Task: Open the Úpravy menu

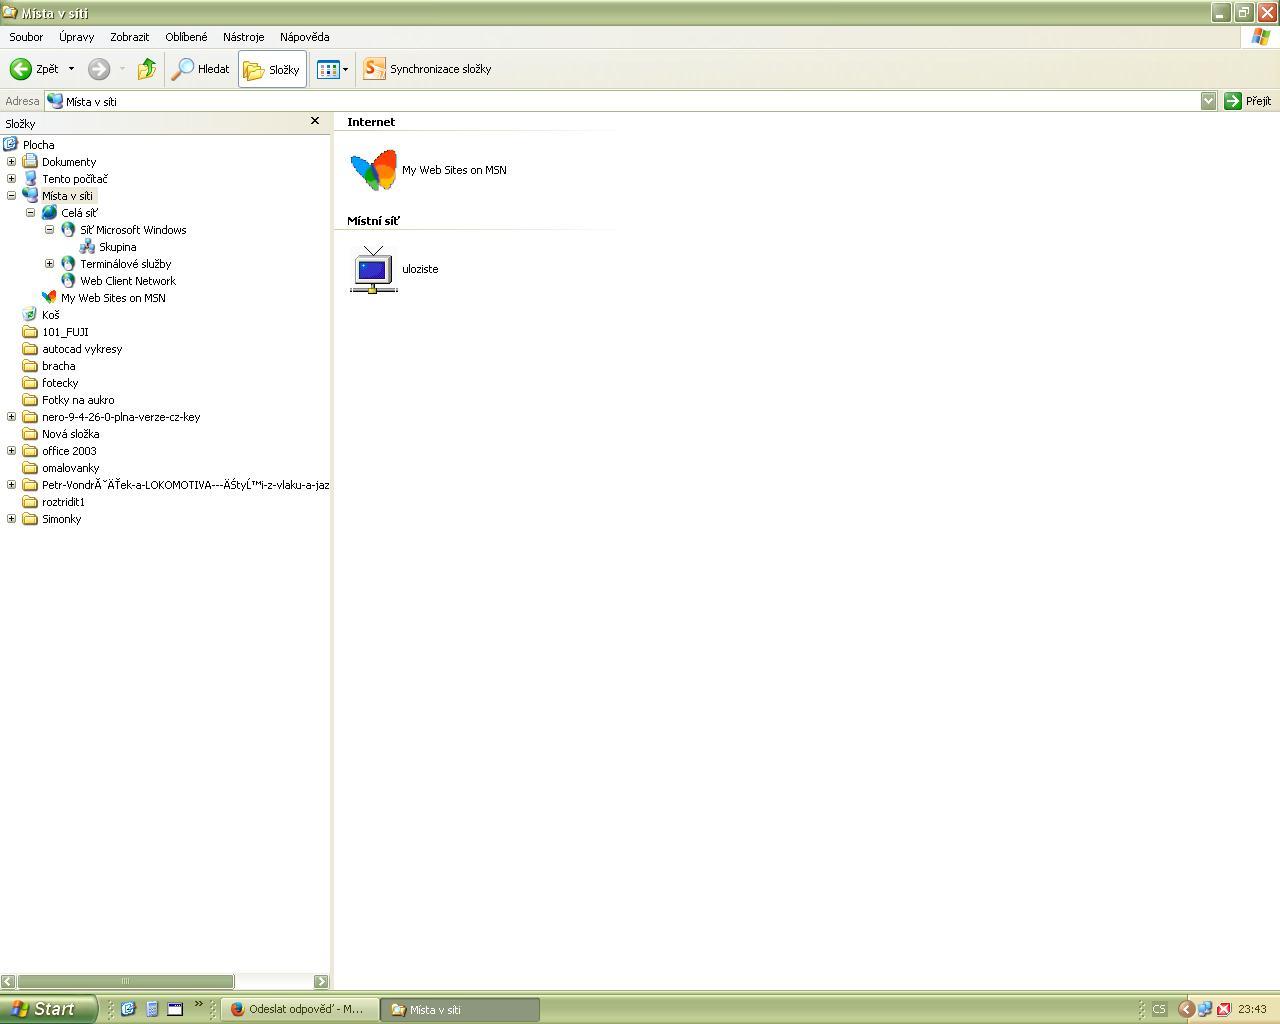Action: [76, 37]
